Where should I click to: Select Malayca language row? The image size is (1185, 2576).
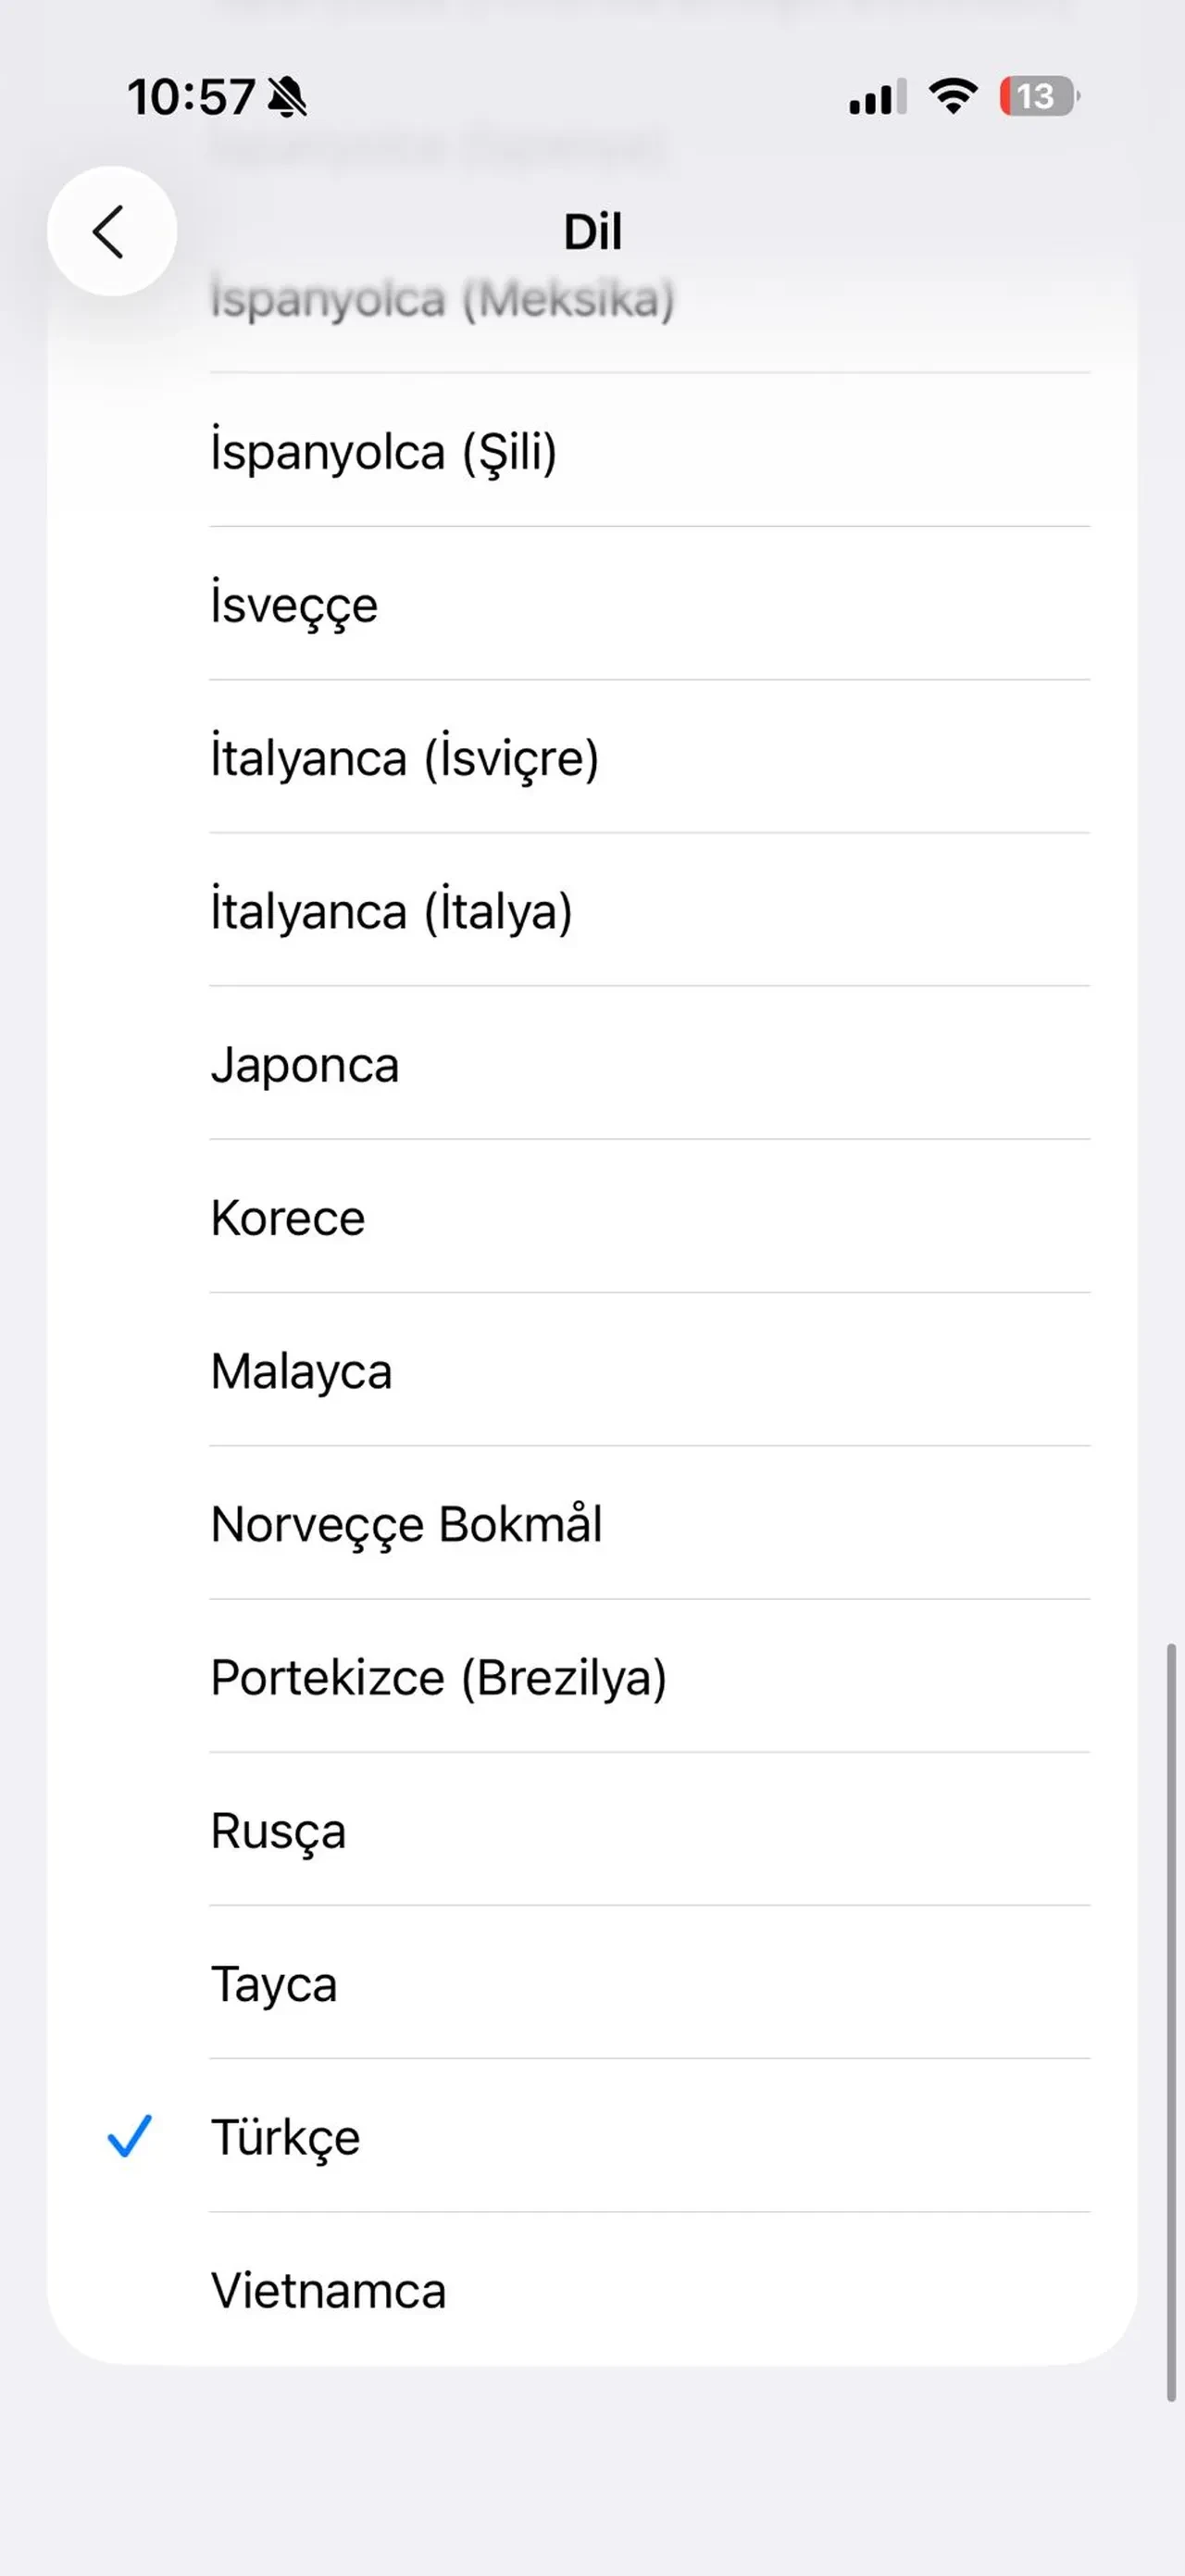pos(301,1370)
